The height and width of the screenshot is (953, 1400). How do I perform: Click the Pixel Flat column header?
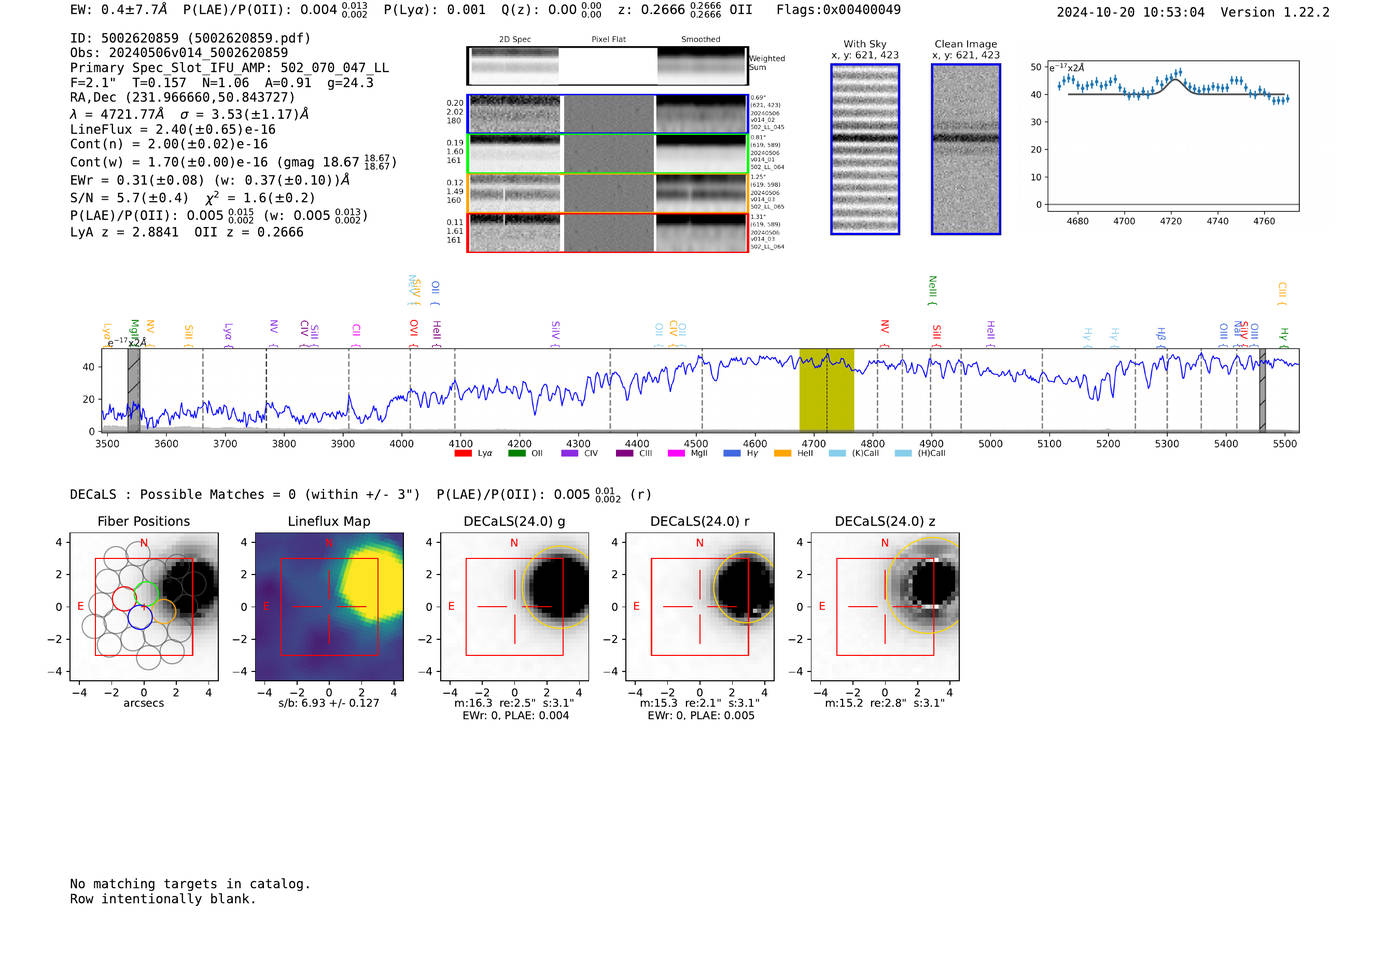click(x=608, y=40)
